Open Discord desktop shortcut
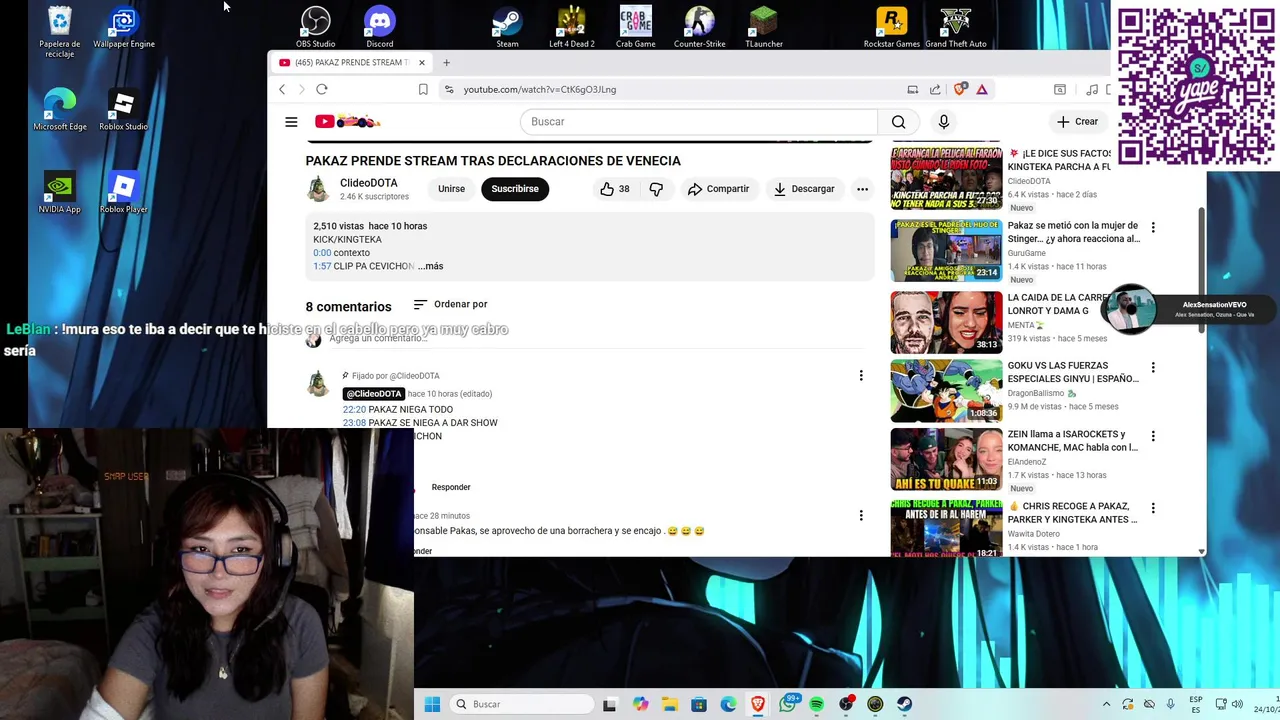 [379, 27]
